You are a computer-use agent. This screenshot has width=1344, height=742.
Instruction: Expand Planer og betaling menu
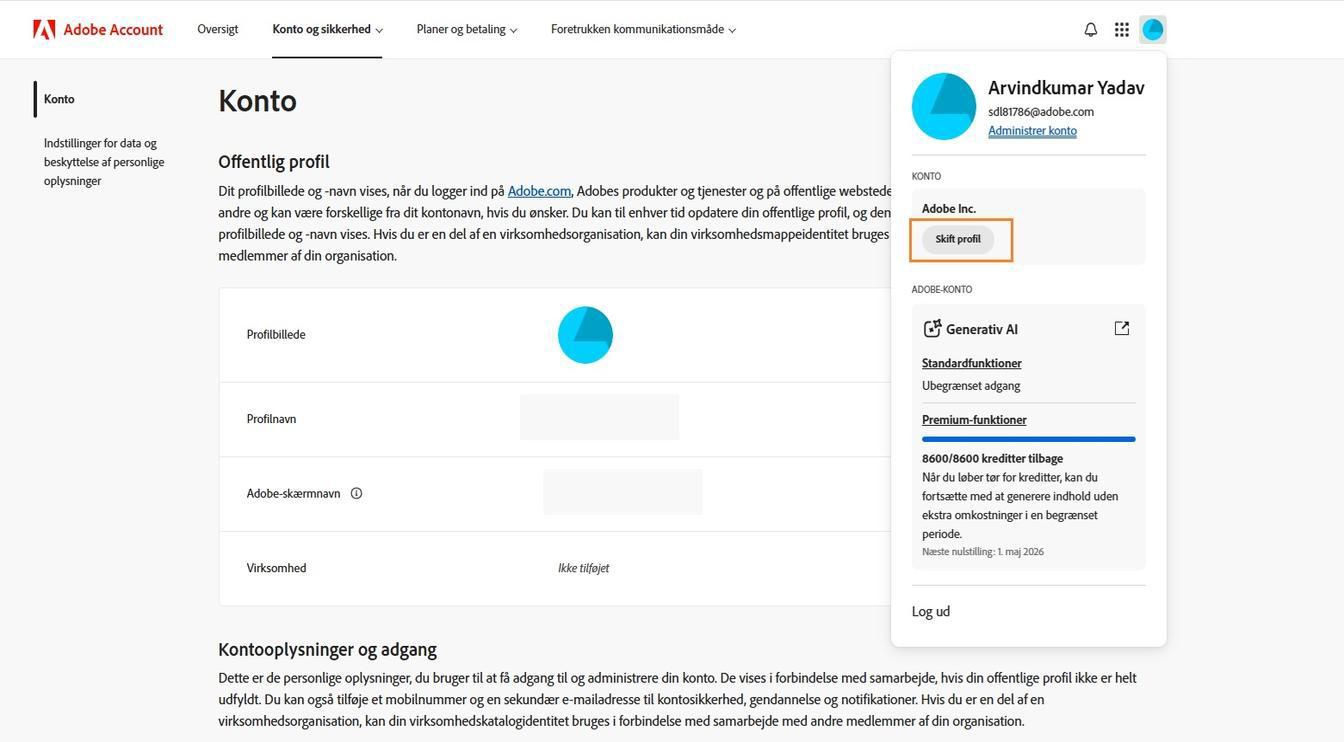click(467, 29)
